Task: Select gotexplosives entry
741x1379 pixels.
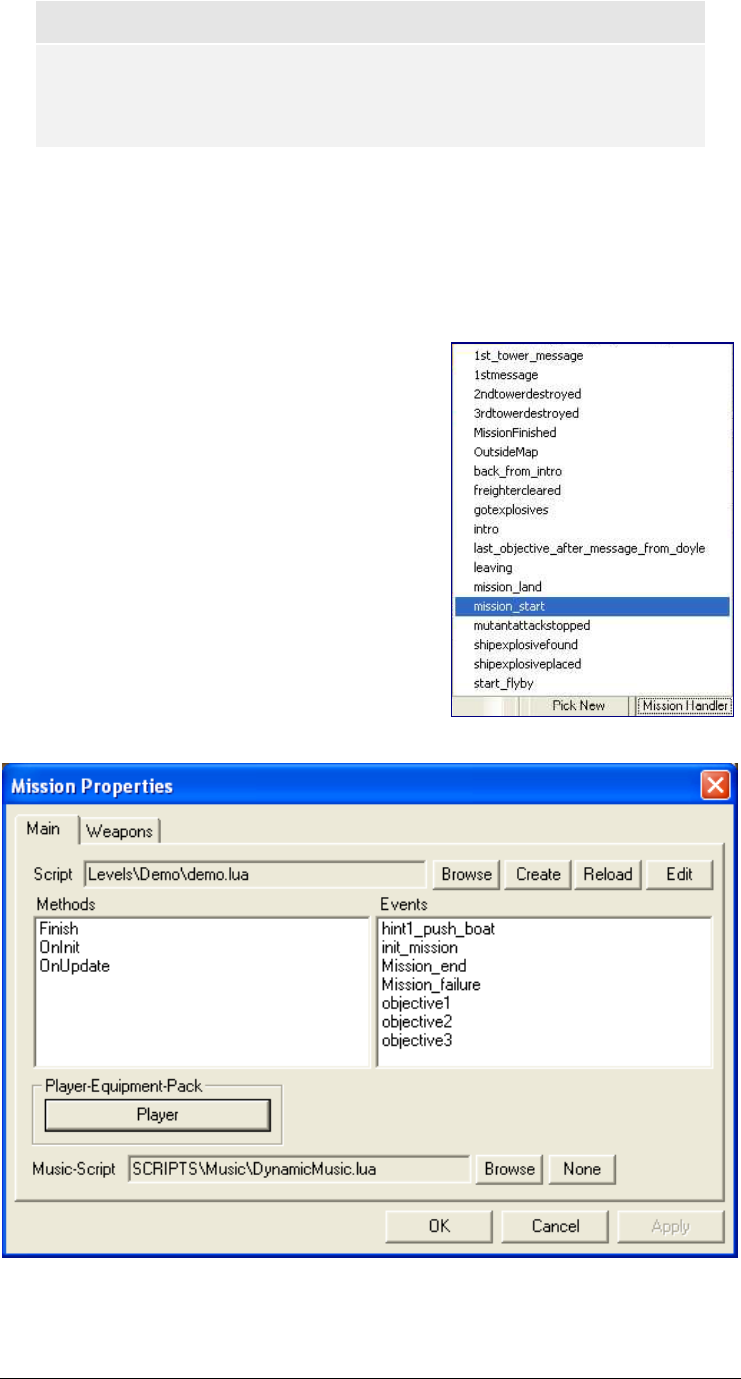Action: [x=511, y=510]
